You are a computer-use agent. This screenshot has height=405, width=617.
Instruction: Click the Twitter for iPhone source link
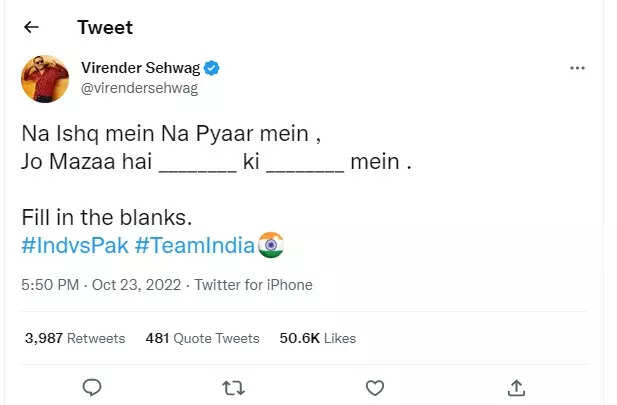[x=253, y=285]
